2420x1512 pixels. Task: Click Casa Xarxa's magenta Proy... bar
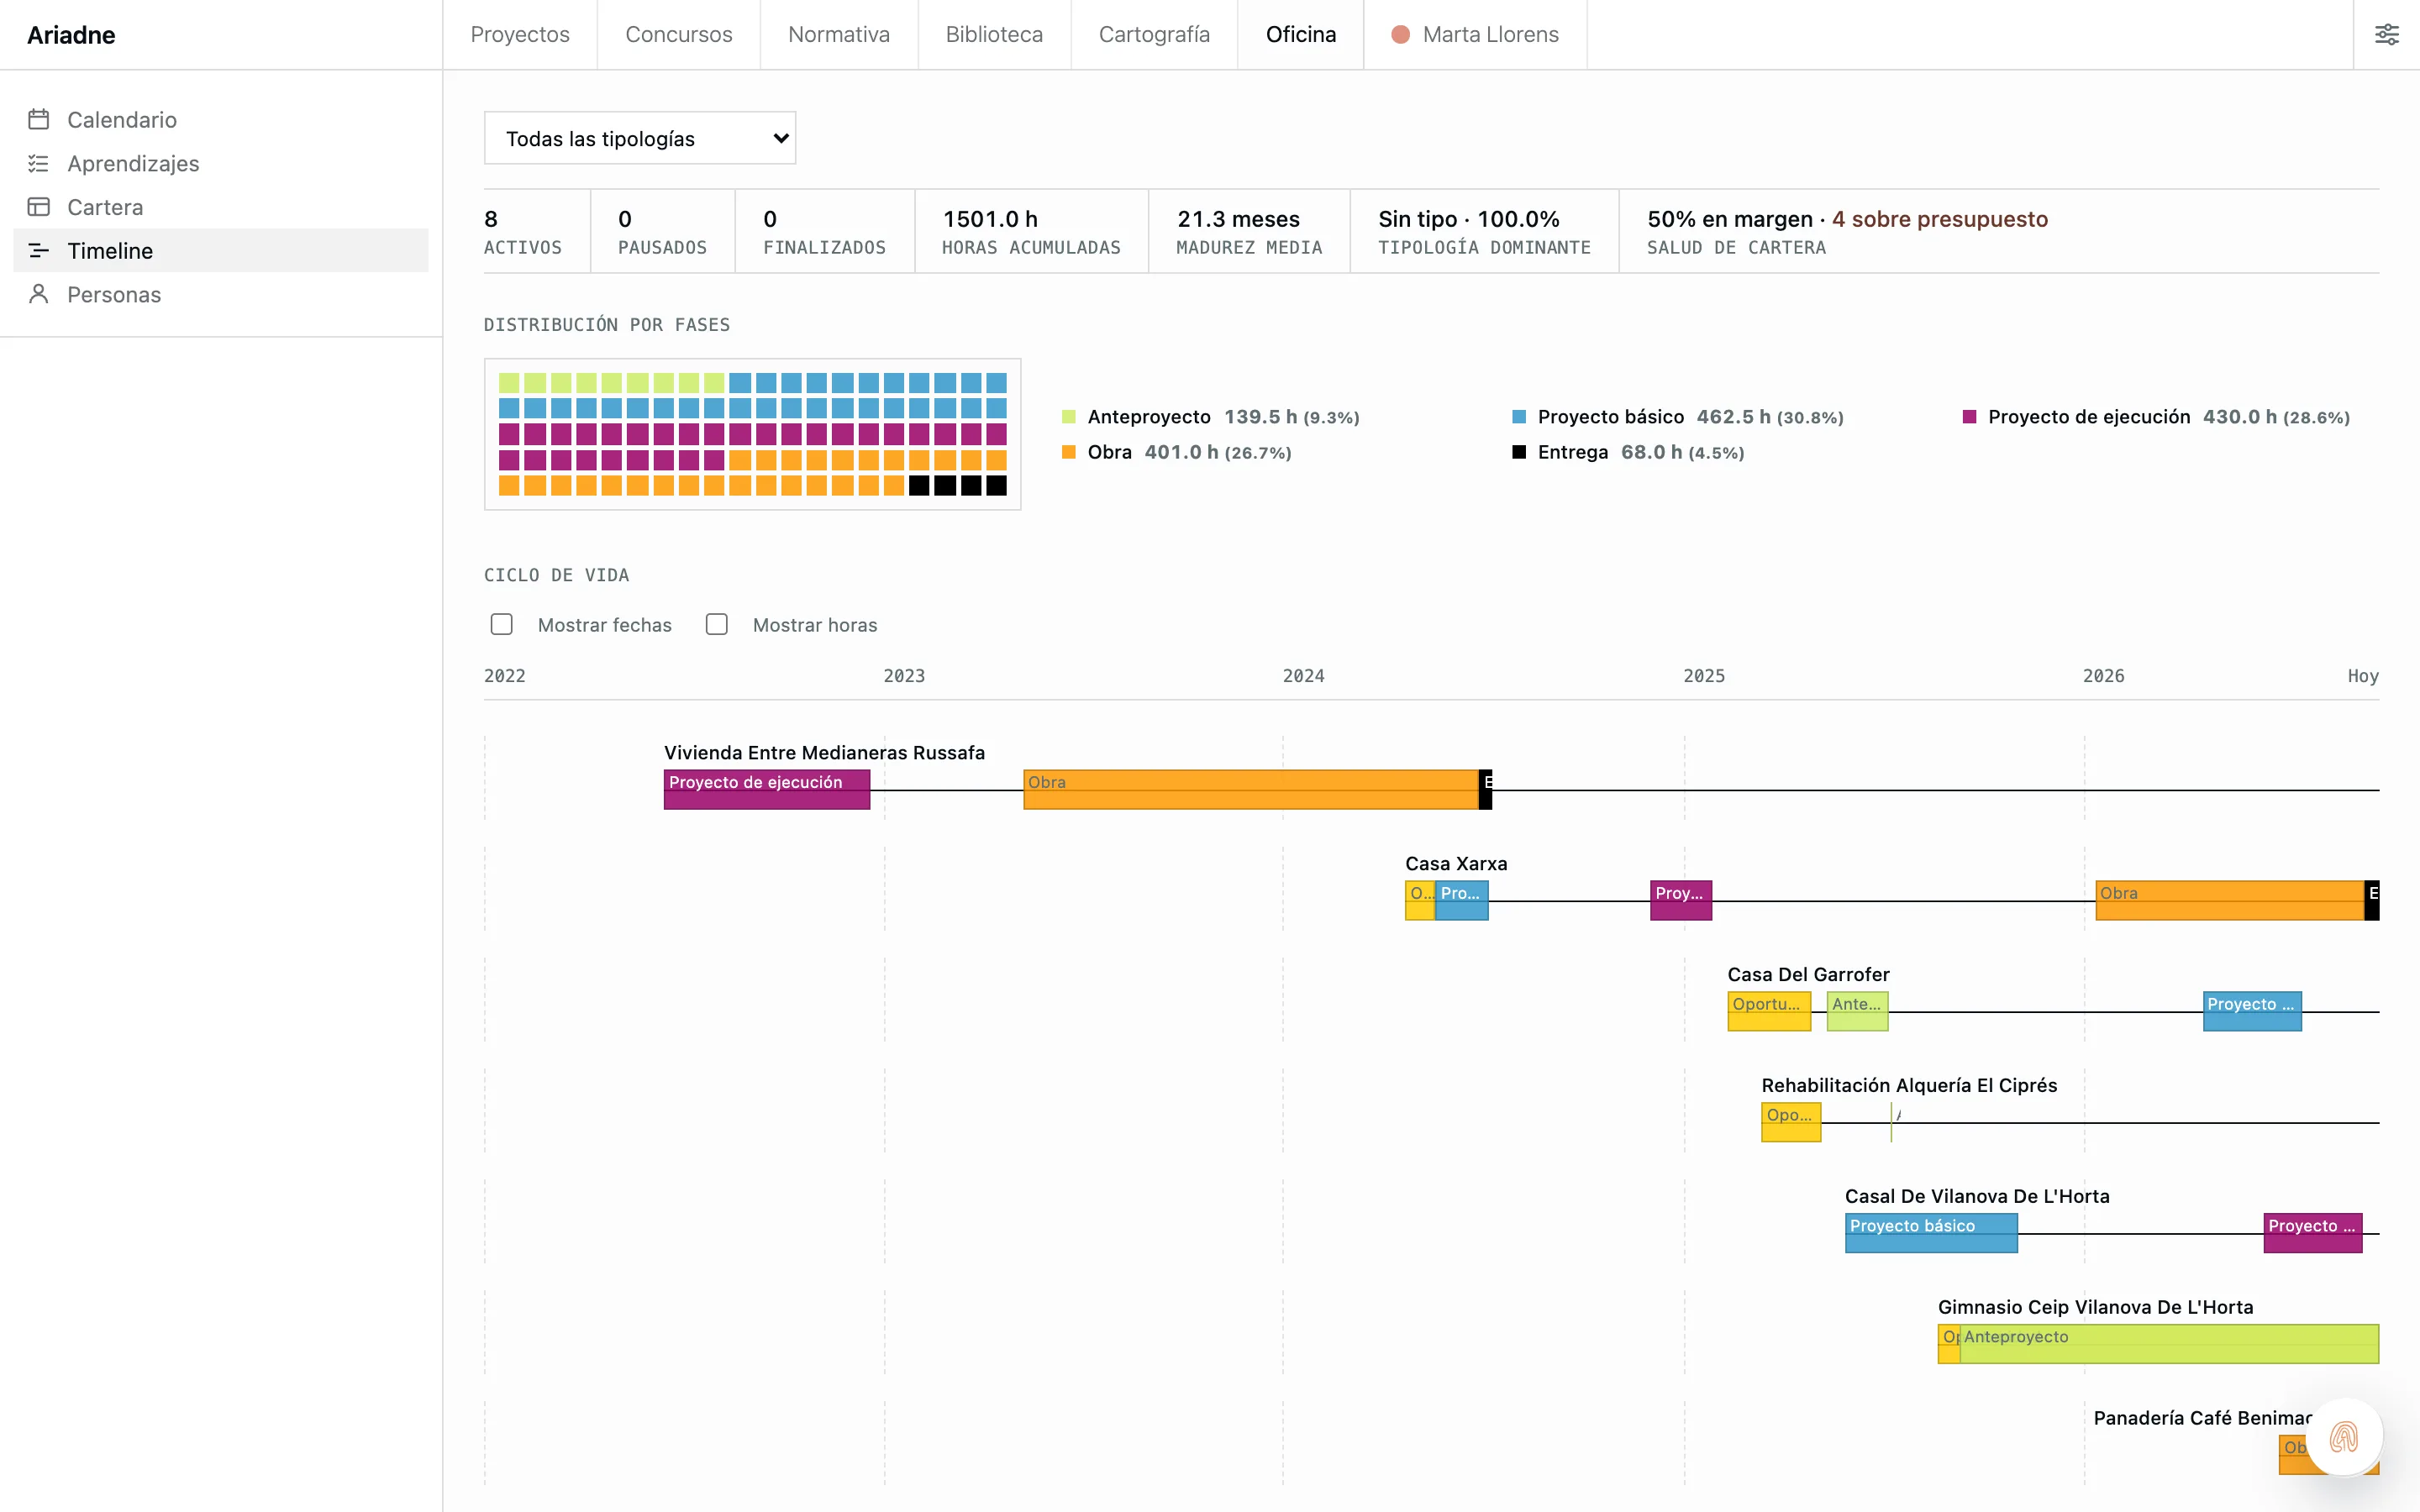(1680, 900)
